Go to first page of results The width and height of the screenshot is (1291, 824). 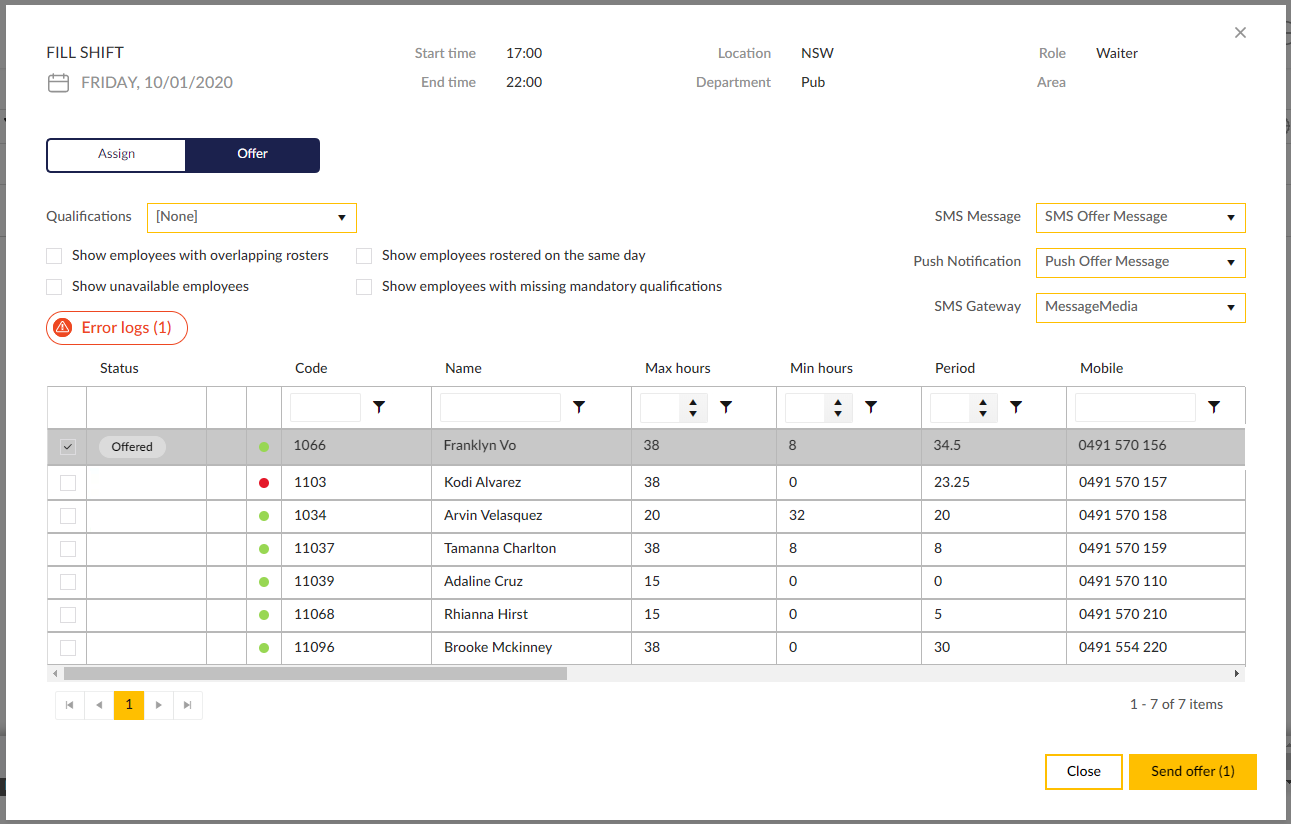coord(69,705)
